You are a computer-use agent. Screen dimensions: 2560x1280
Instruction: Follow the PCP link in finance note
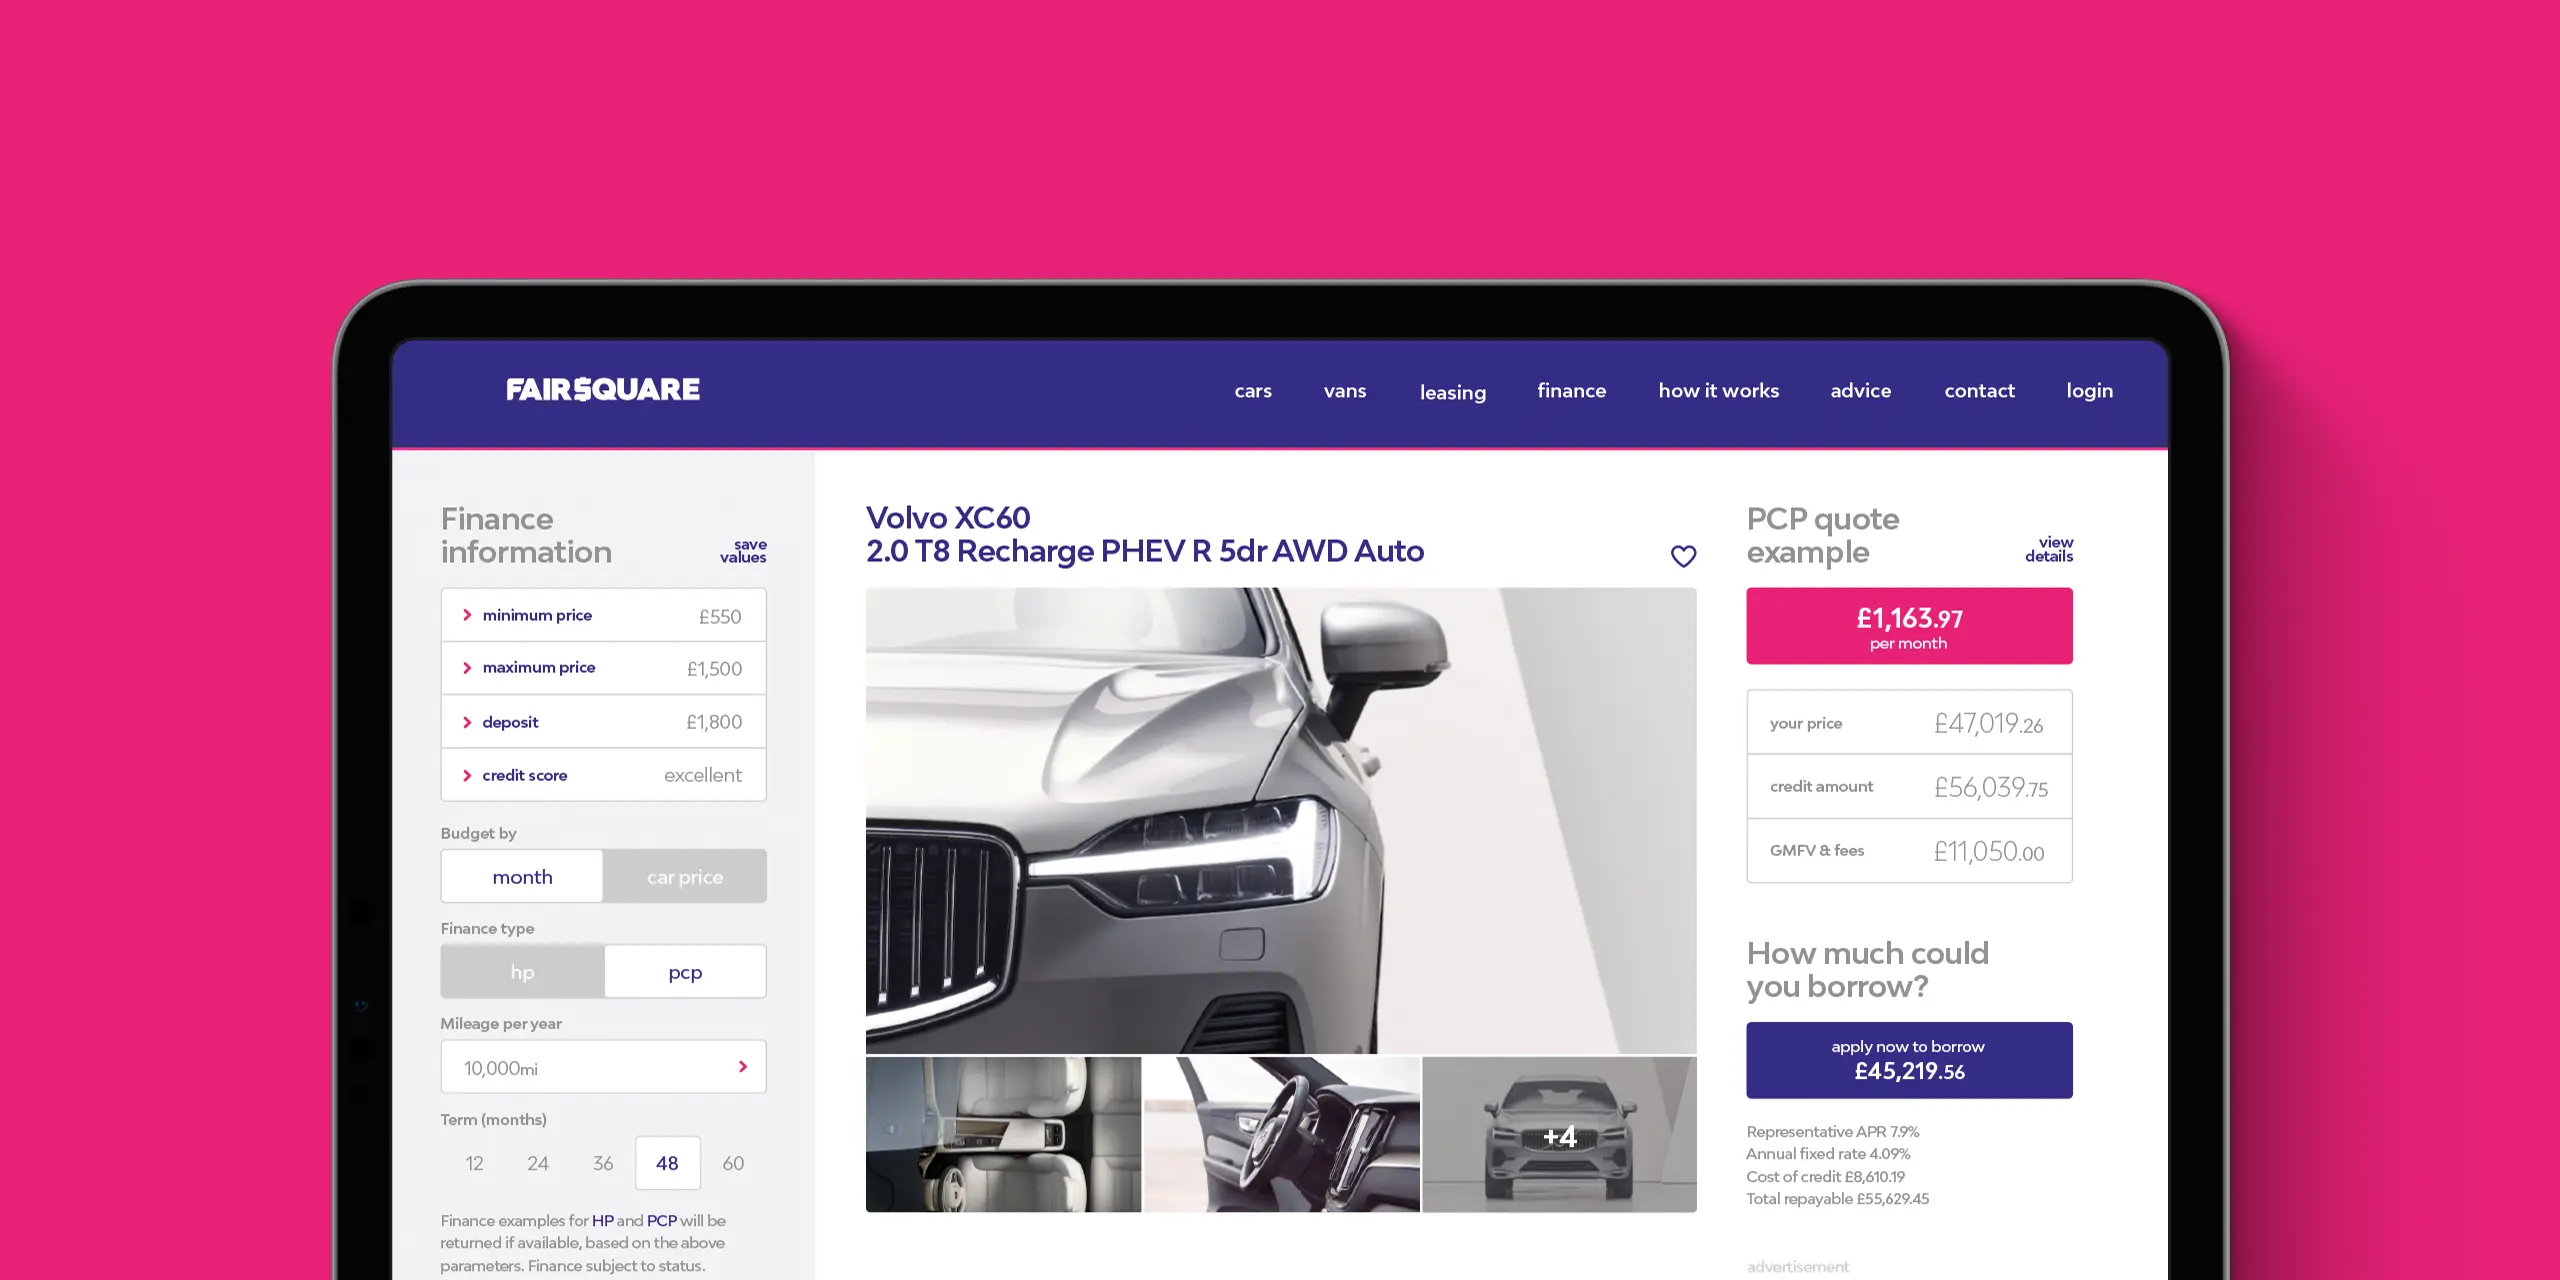pyautogui.click(x=662, y=1221)
